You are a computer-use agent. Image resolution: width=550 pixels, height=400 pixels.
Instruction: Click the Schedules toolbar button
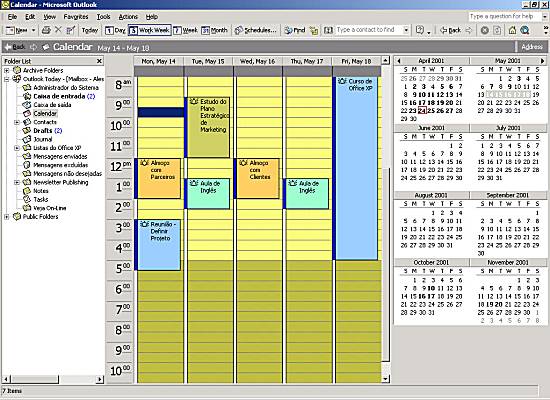[255, 31]
